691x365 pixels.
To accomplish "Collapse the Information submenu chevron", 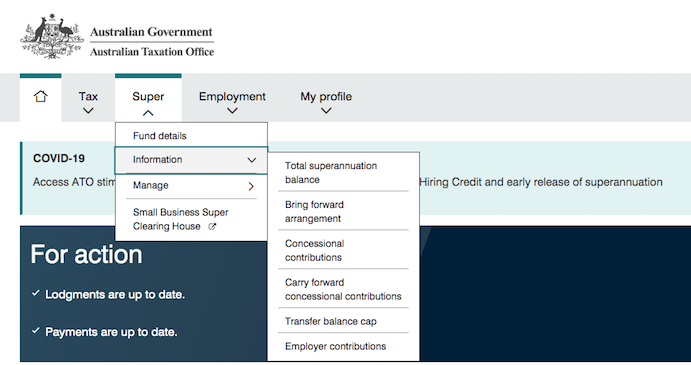I will [x=252, y=160].
